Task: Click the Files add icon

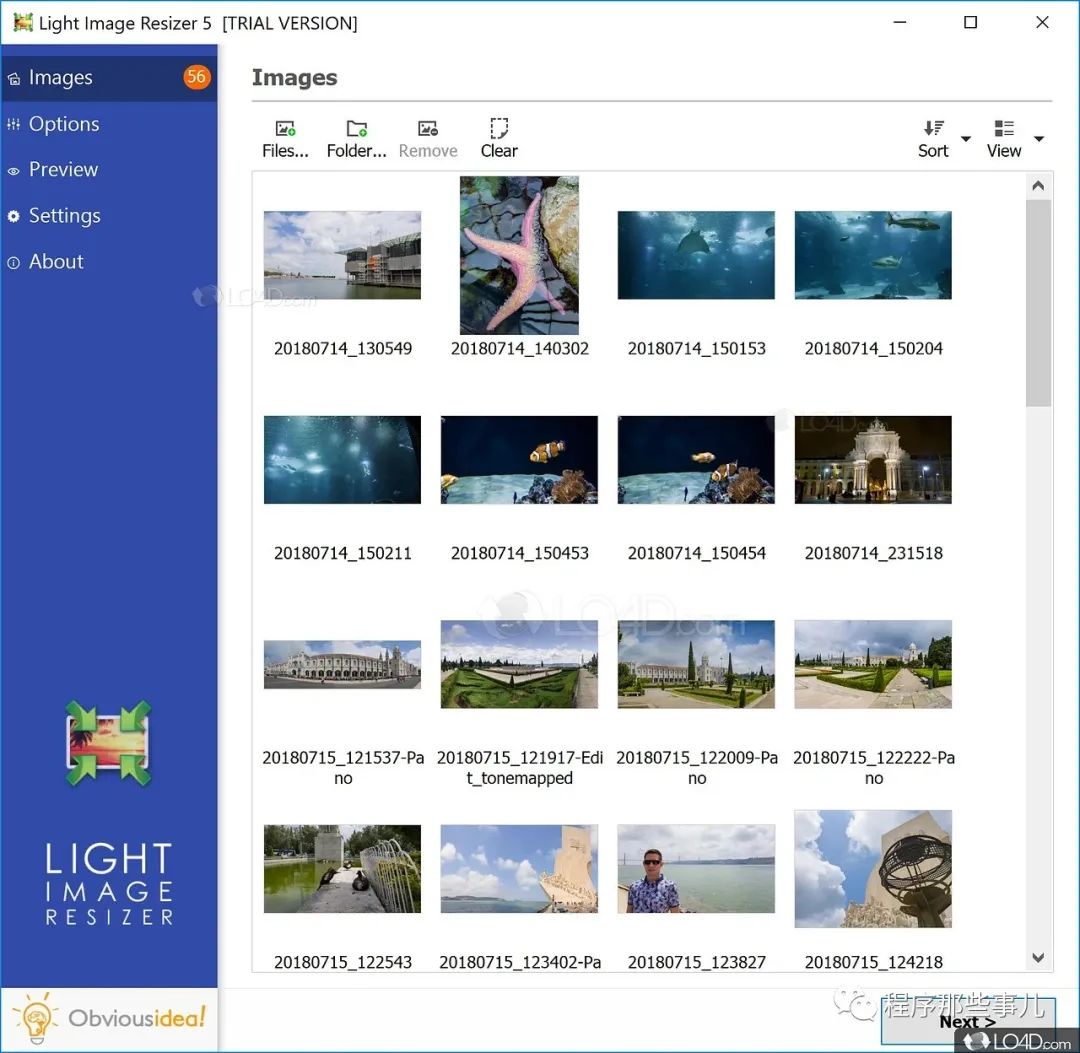Action: 285,129
